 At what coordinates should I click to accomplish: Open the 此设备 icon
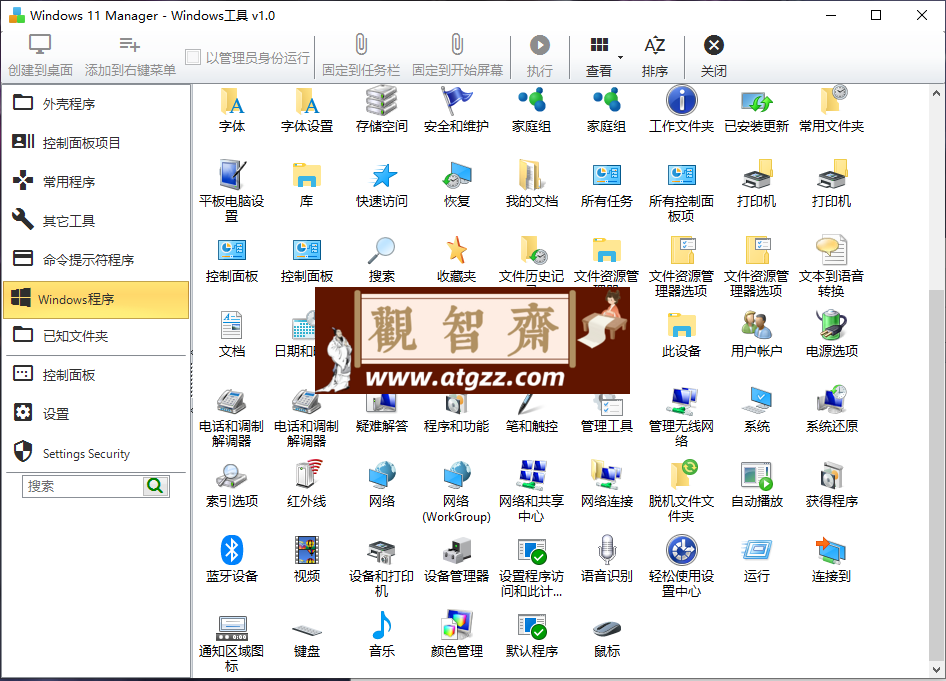[x=681, y=334]
